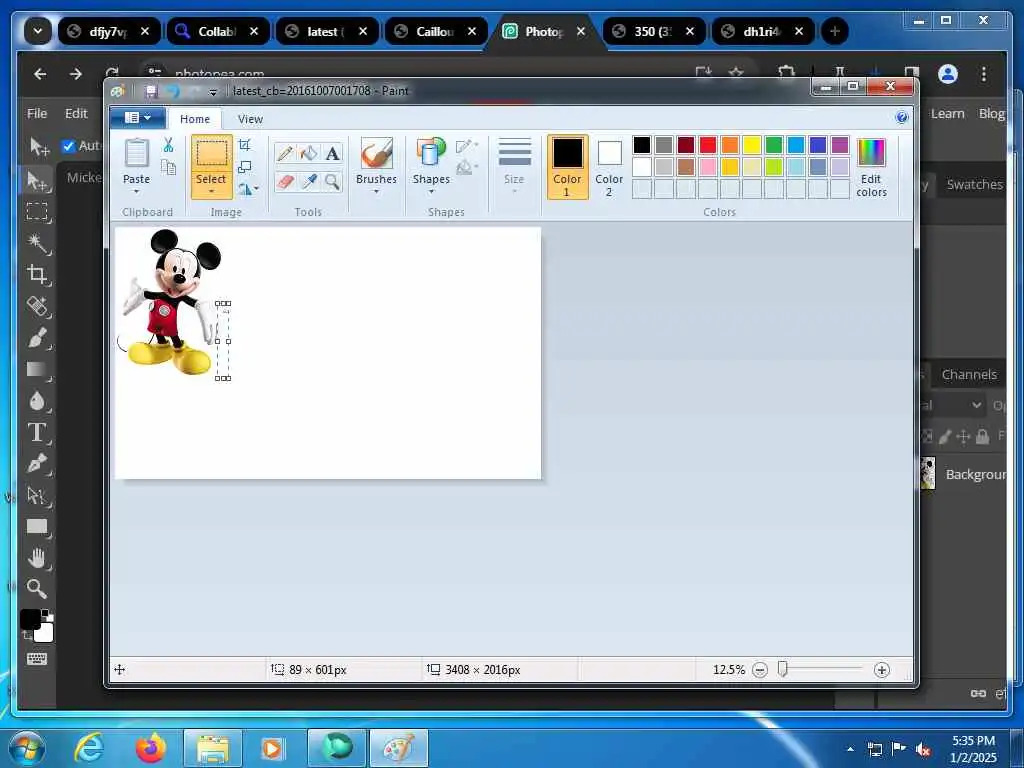The width and height of the screenshot is (1024, 768).
Task: Expand the Select options arrow
Action: click(x=212, y=192)
